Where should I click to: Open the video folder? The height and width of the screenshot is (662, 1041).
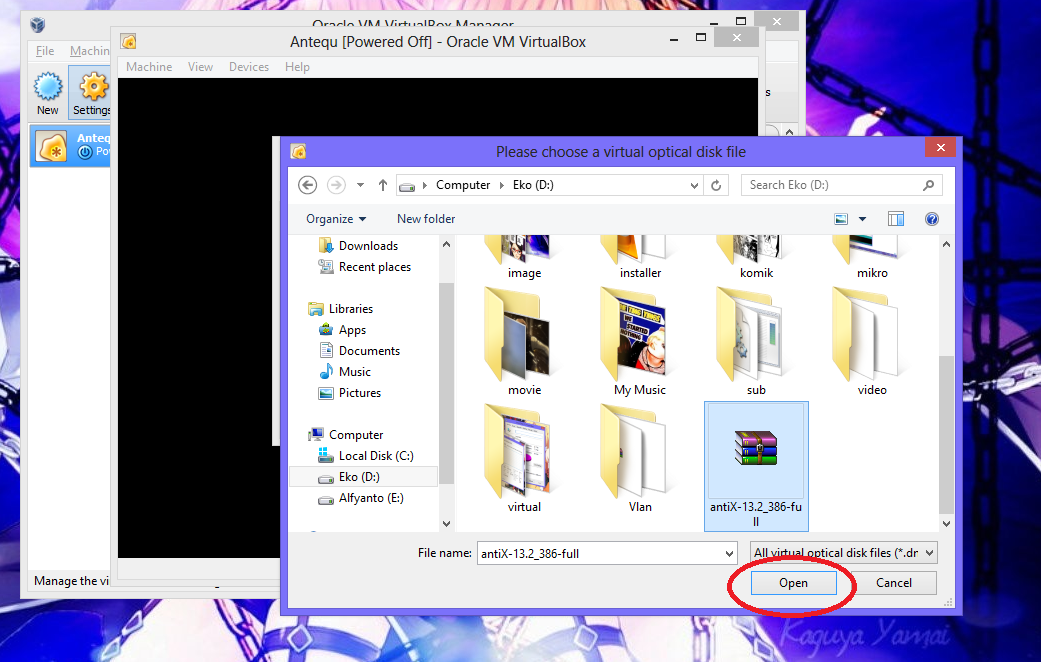click(x=872, y=342)
